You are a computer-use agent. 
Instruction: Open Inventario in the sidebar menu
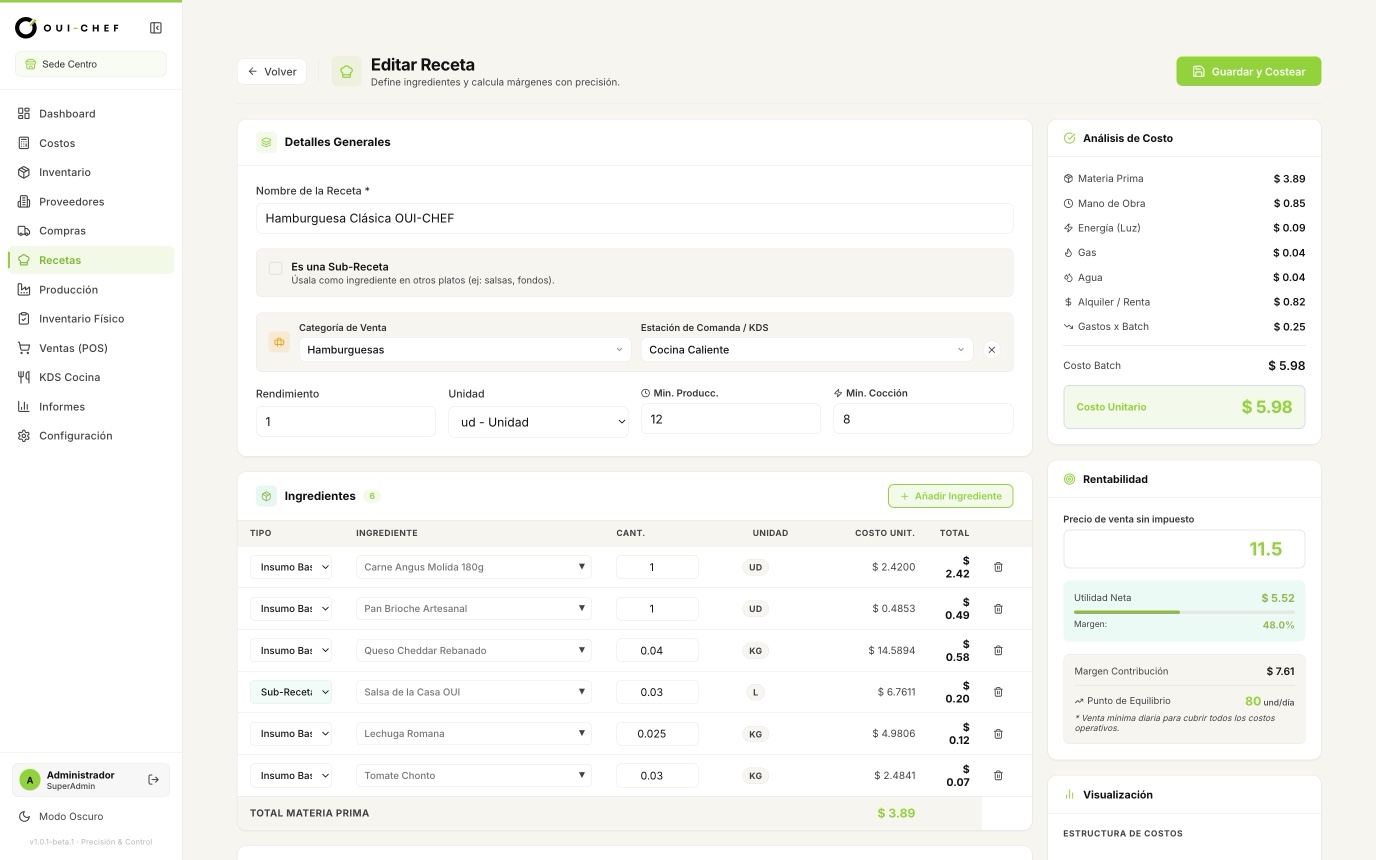point(64,172)
